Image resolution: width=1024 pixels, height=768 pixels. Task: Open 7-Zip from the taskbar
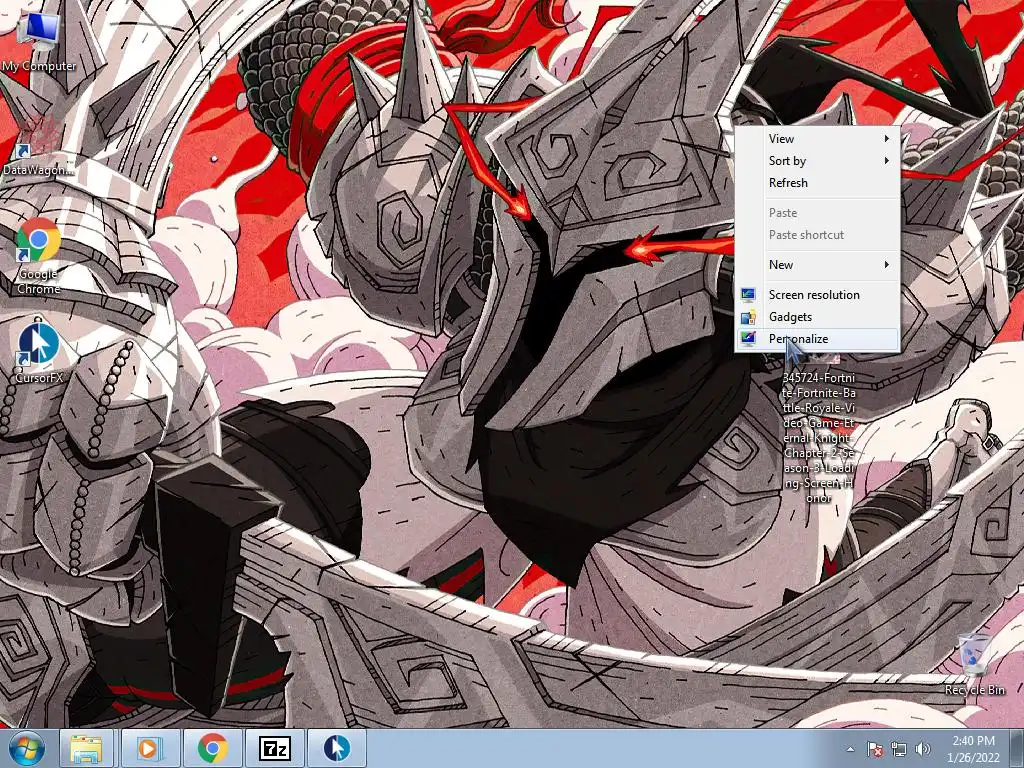click(x=275, y=748)
